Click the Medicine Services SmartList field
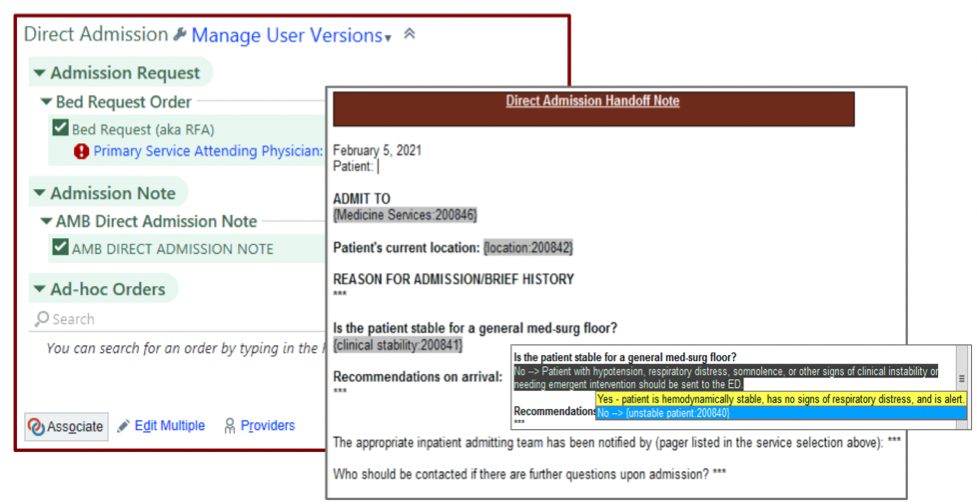Viewport: 977px width, 504px height. 405,215
